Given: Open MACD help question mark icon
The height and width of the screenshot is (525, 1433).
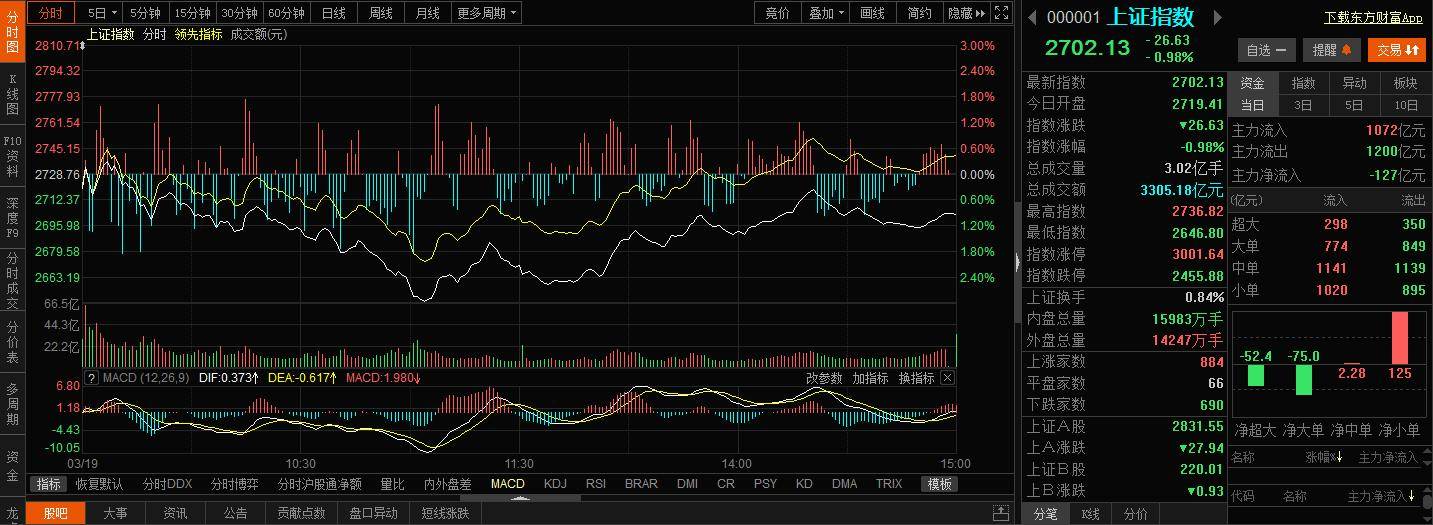Looking at the screenshot, I should 92,378.
